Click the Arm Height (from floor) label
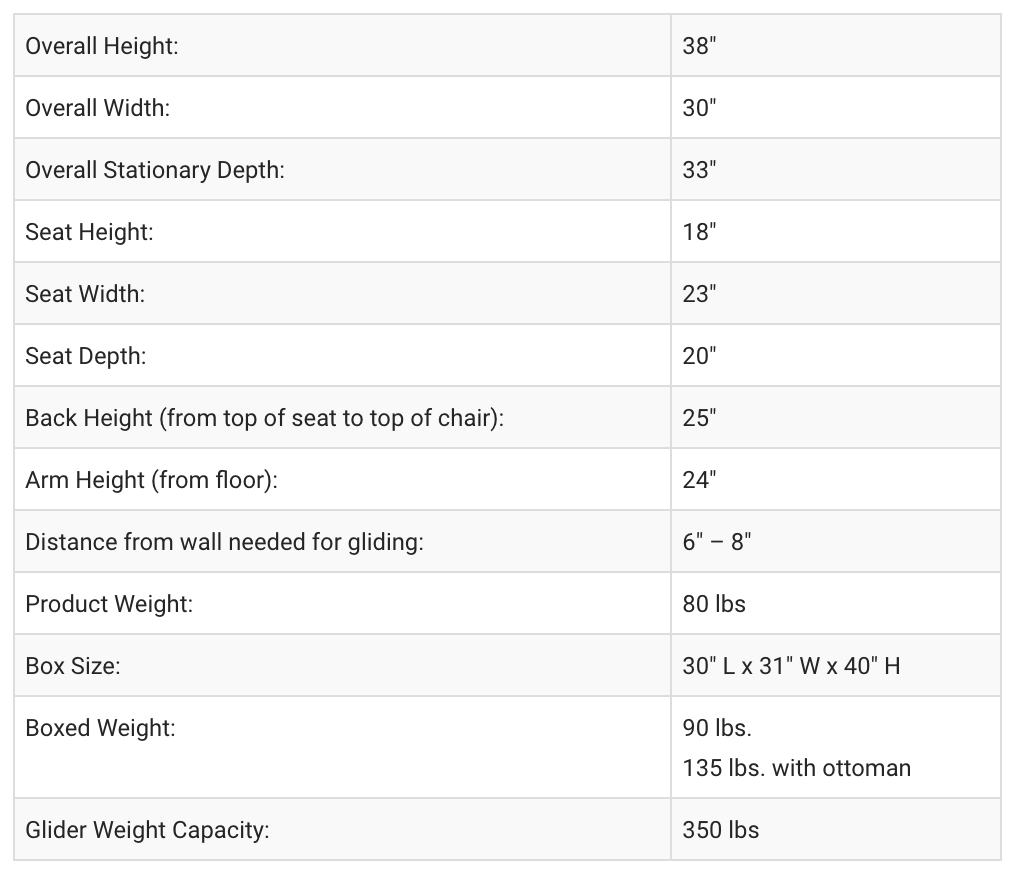Viewport: 1020px width, 886px height. [151, 480]
